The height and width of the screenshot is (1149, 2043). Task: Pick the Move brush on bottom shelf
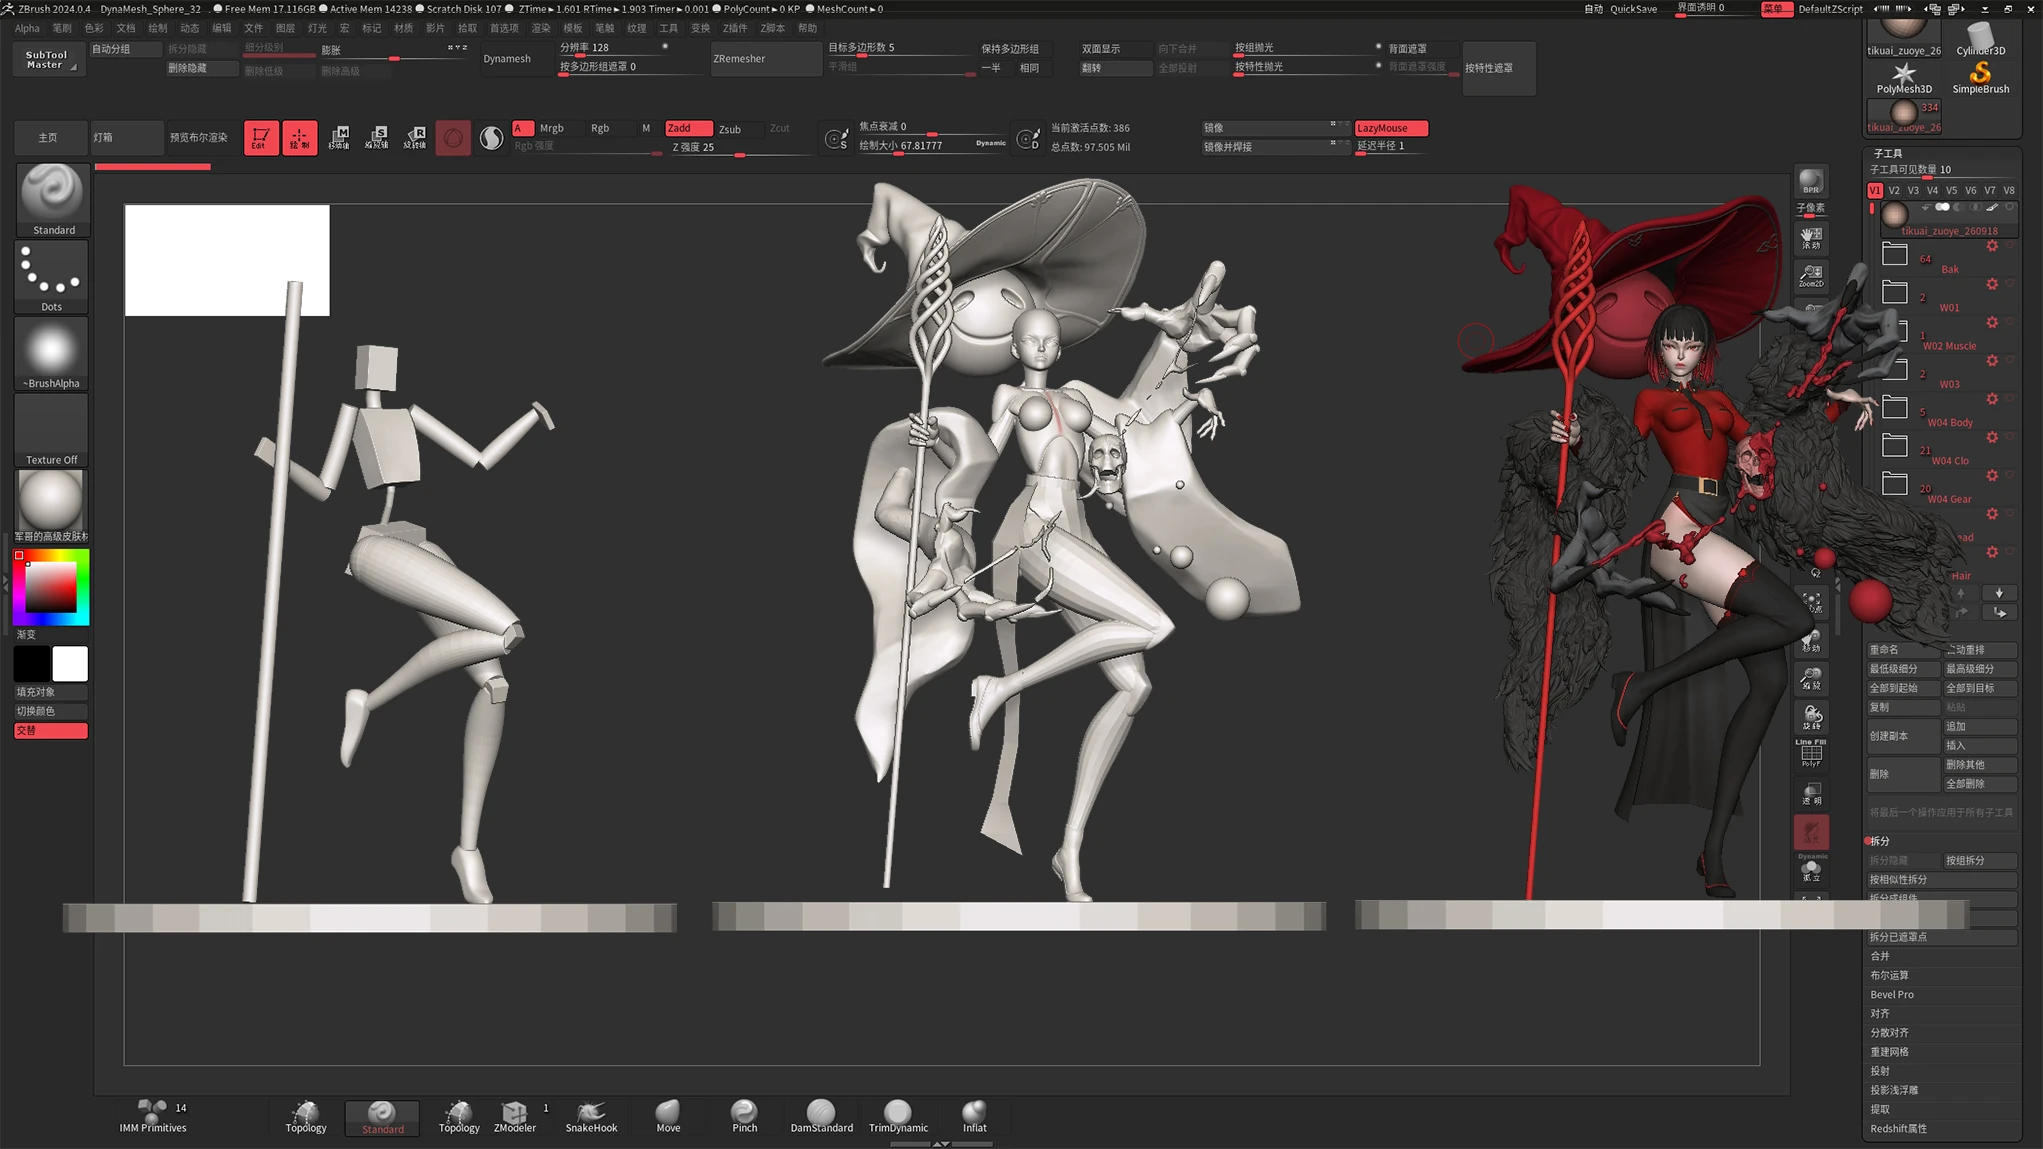[668, 1117]
